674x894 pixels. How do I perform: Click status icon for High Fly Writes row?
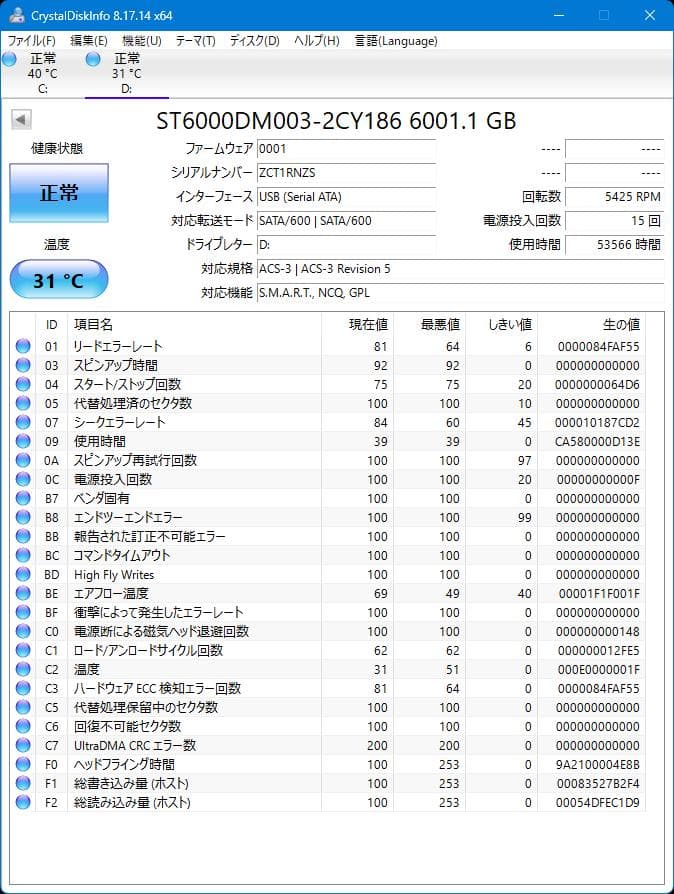tap(23, 574)
